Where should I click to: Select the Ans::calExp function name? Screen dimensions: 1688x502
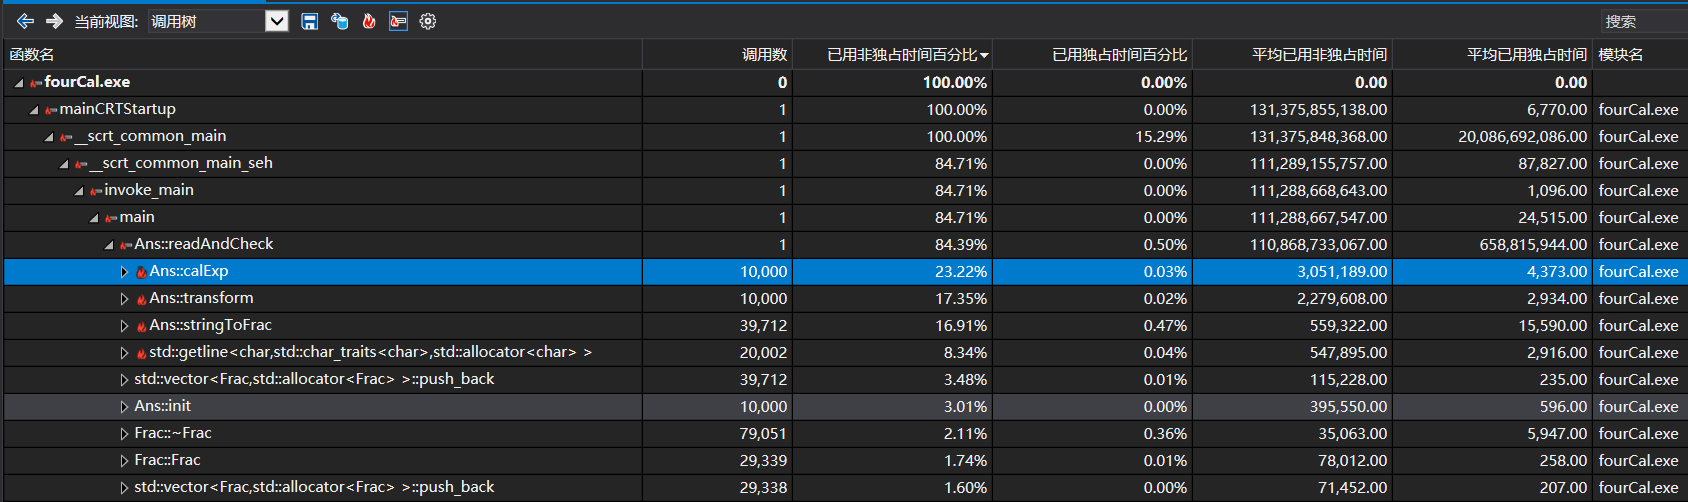(x=189, y=271)
